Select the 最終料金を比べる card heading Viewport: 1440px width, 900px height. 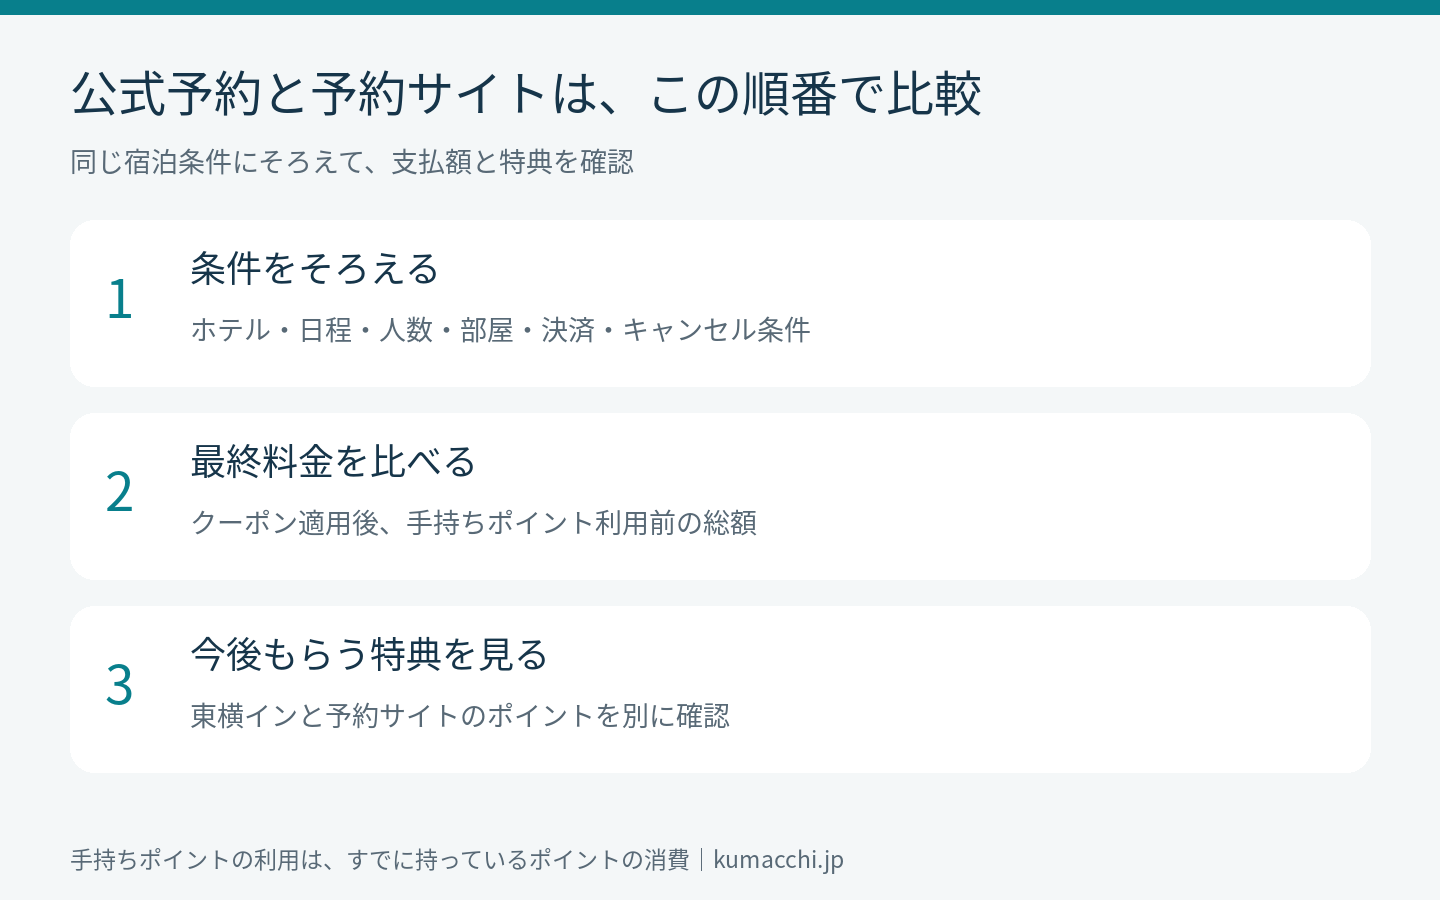click(x=333, y=461)
